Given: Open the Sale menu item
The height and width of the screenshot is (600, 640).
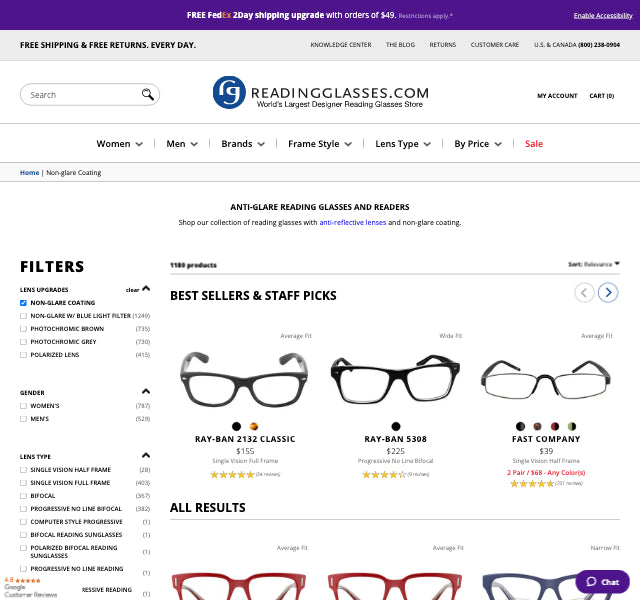Looking at the screenshot, I should click(534, 144).
